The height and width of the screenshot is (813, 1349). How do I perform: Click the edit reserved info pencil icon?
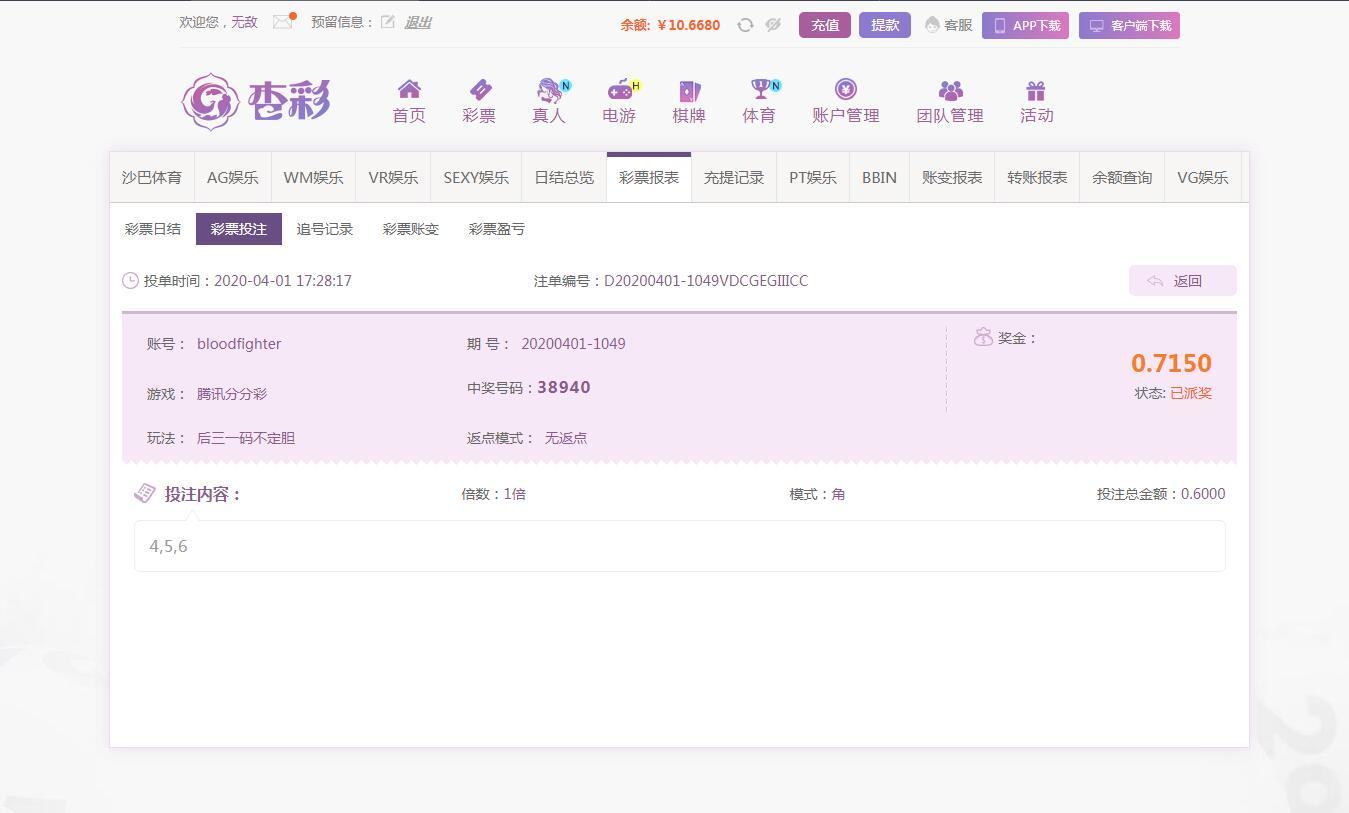388,22
